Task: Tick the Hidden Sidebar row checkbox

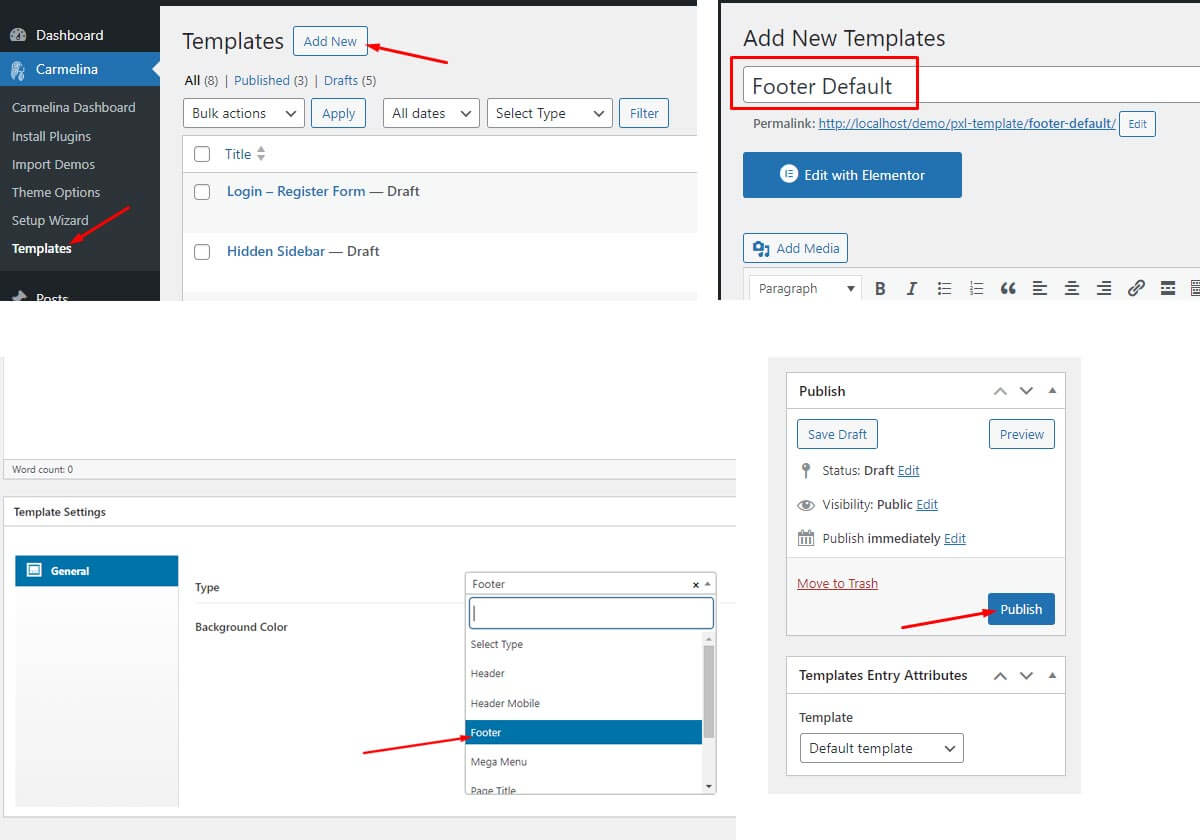Action: [x=202, y=252]
